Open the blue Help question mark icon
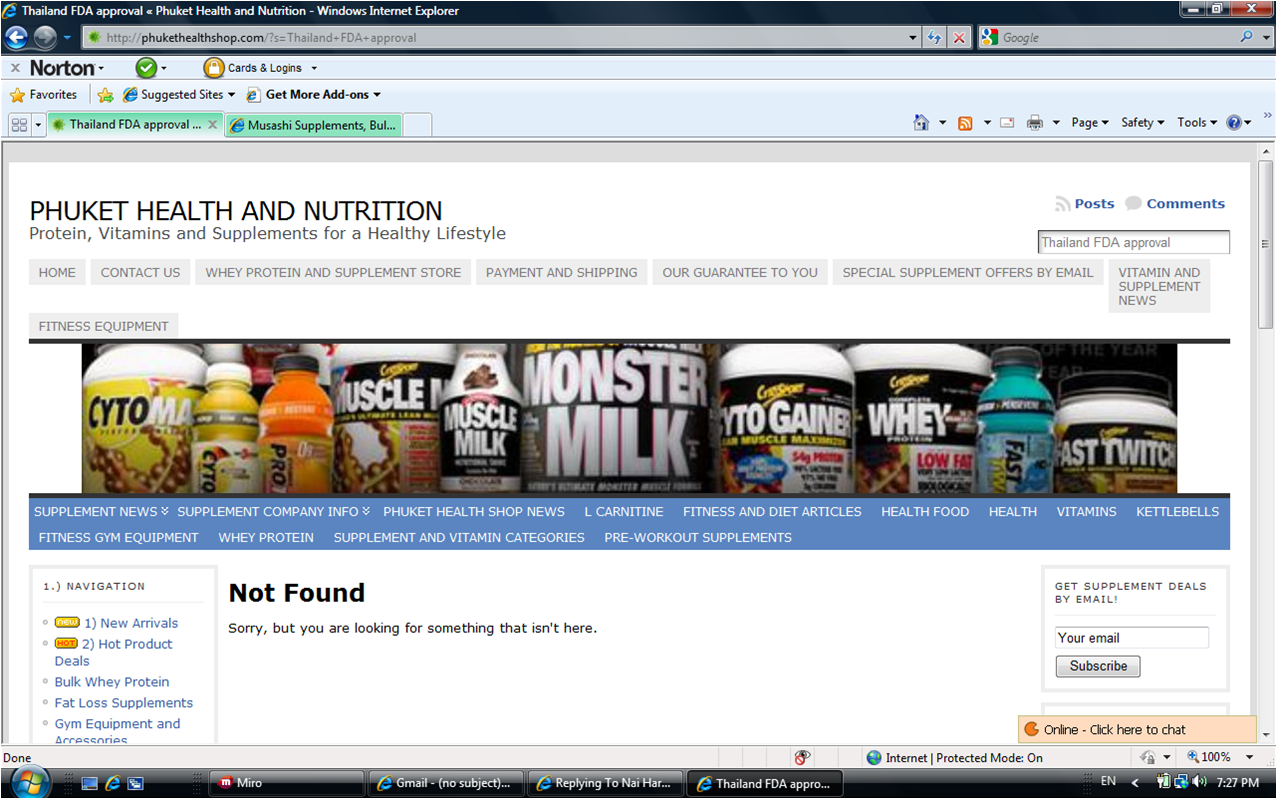Screen dimensions: 1277x799 click(1234, 123)
